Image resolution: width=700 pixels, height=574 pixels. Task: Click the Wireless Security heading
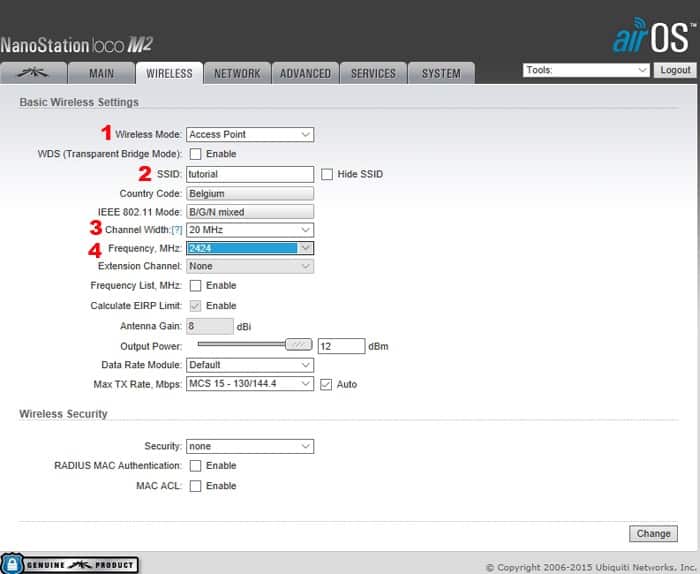63,414
